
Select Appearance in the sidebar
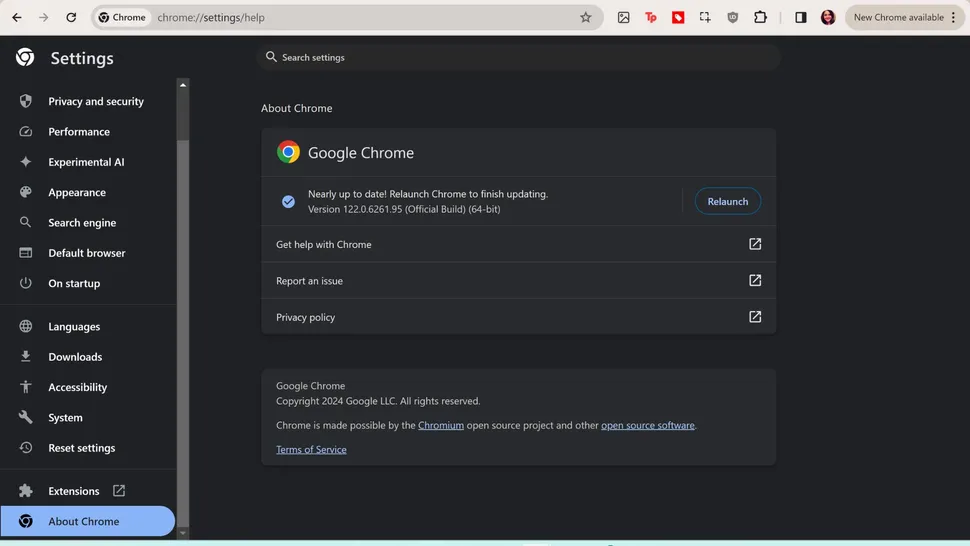click(x=77, y=192)
